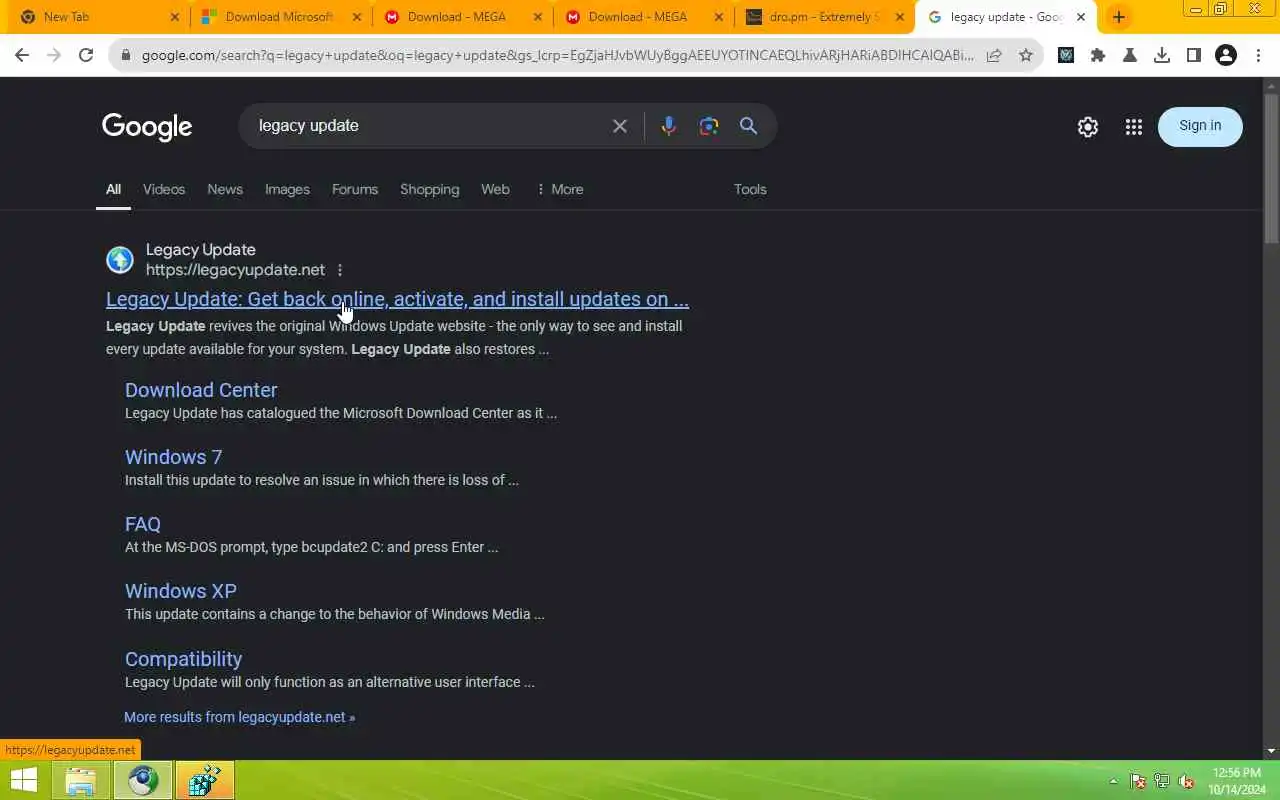
Task: Open the Extensions puzzle icon
Action: [1098, 56]
